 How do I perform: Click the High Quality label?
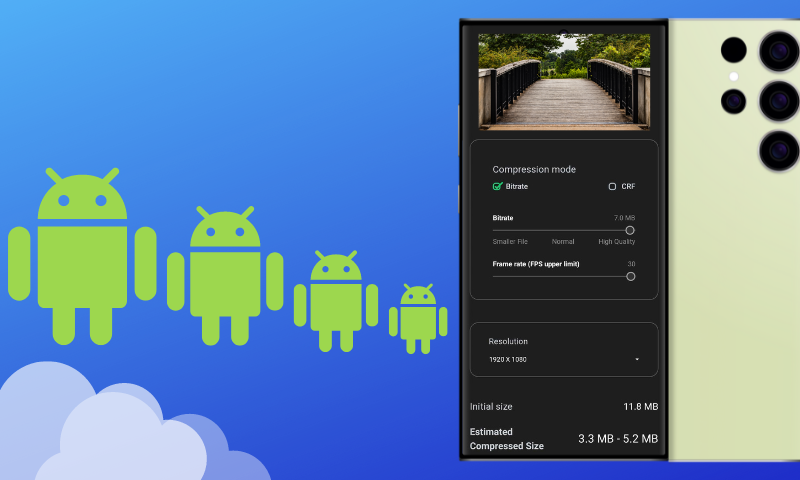[617, 242]
